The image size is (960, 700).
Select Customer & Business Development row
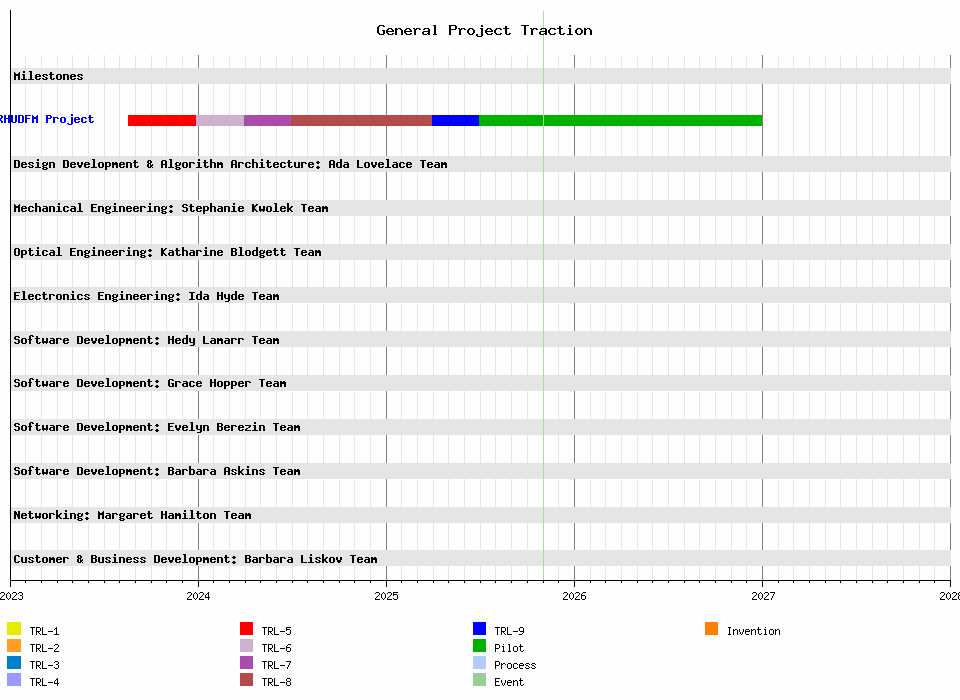point(195,559)
